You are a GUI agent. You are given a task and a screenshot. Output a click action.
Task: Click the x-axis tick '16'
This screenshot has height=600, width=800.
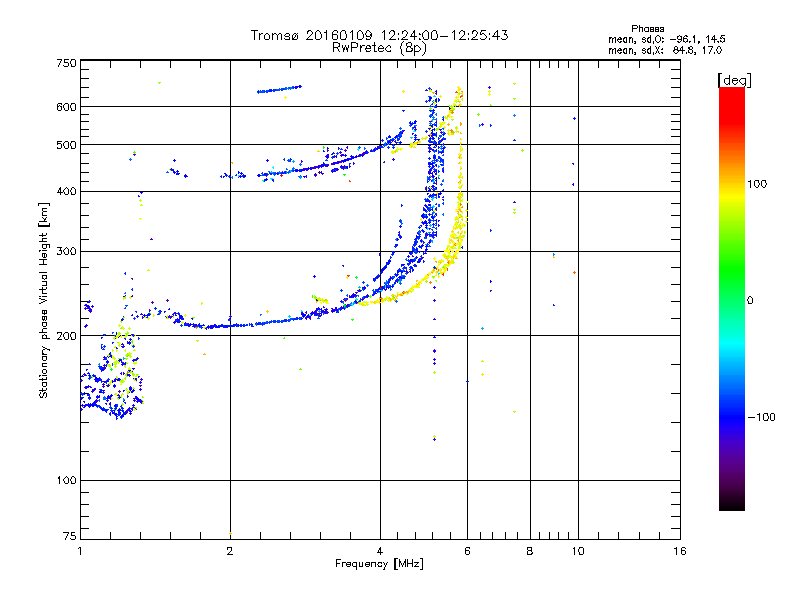(680, 551)
